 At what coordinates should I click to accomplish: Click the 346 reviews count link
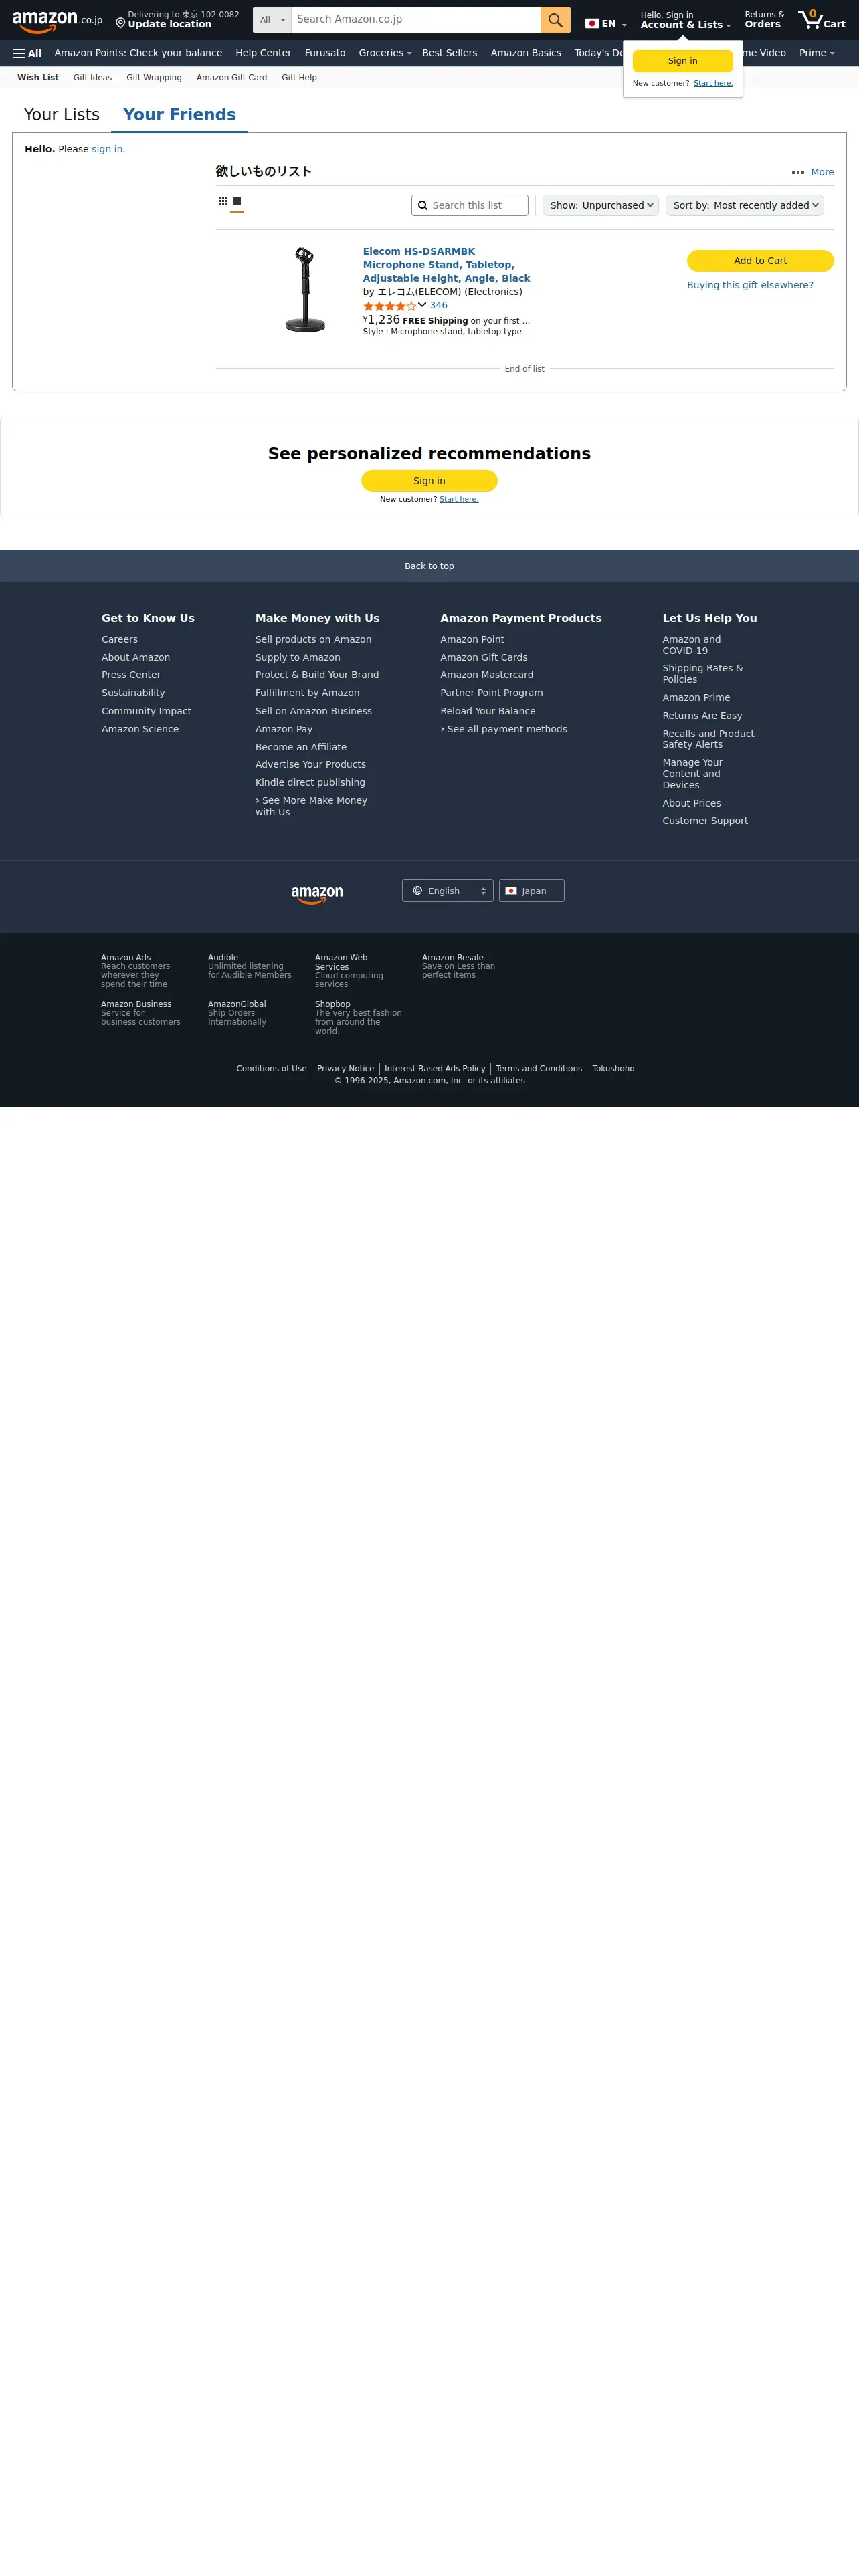point(439,305)
